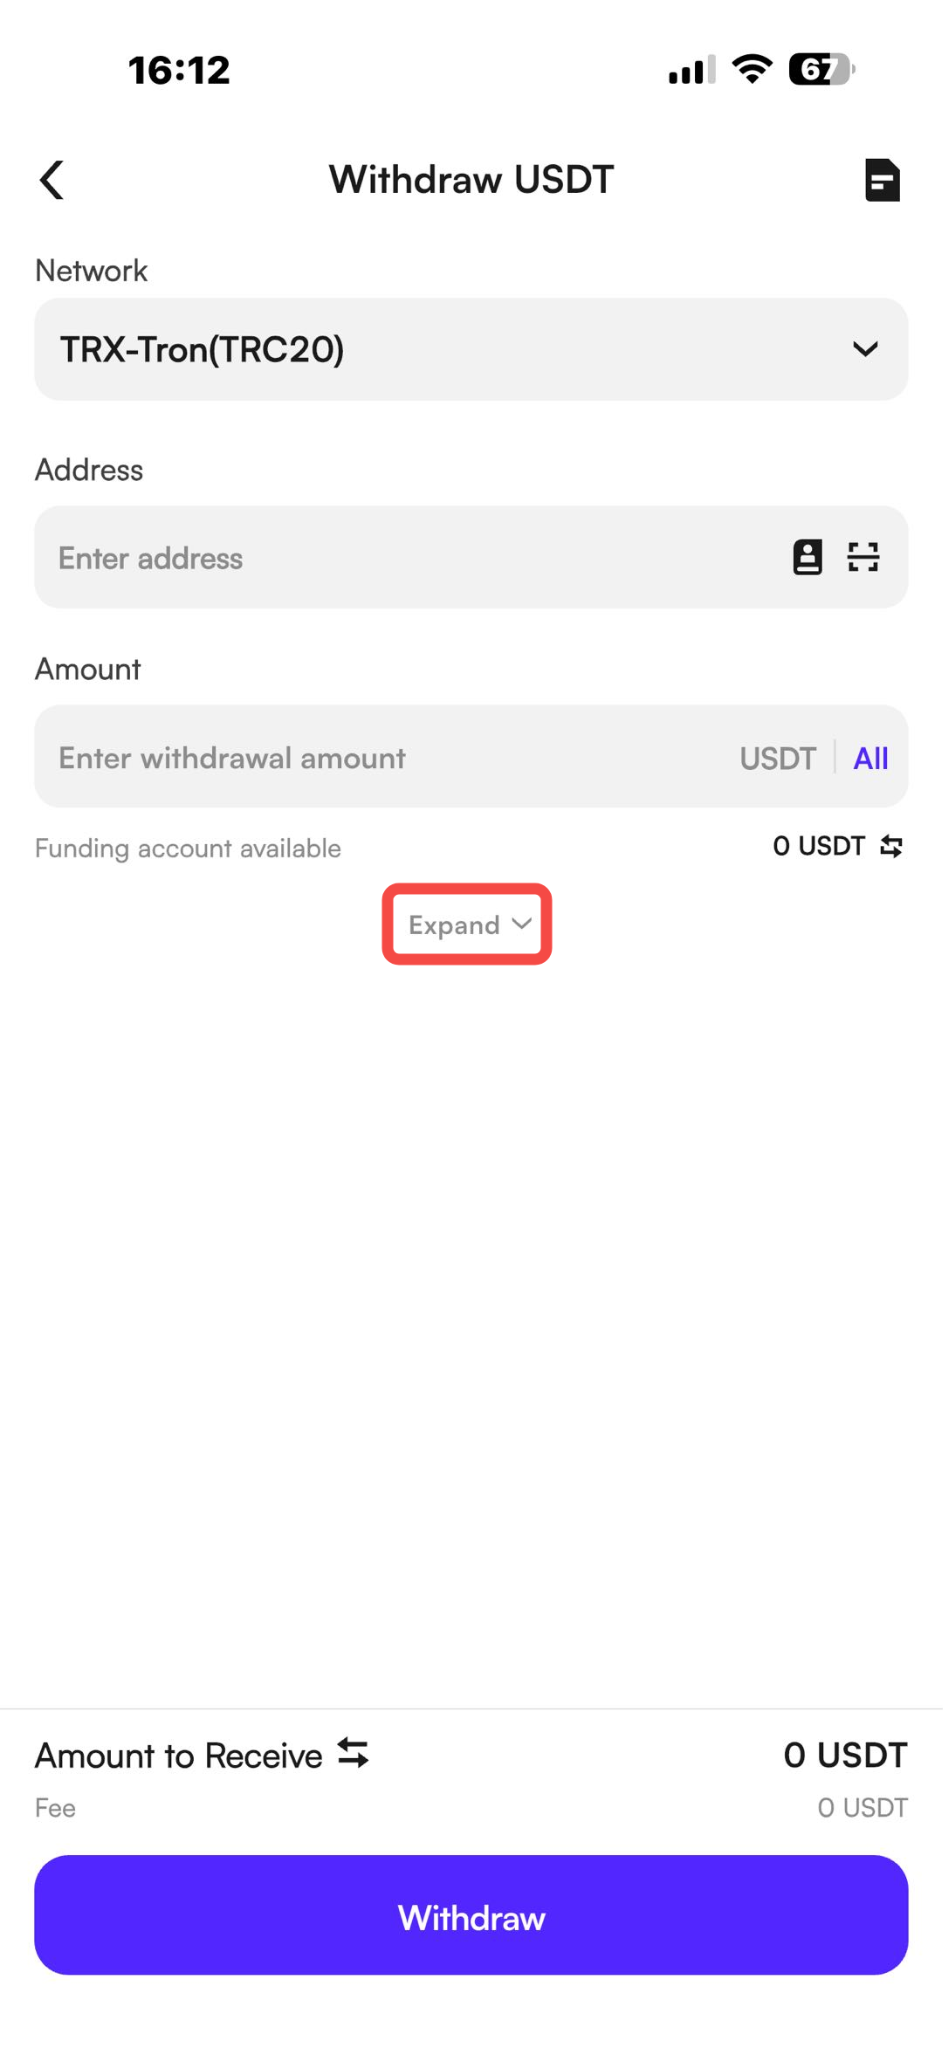Tap the battery indicator in status bar

(822, 69)
